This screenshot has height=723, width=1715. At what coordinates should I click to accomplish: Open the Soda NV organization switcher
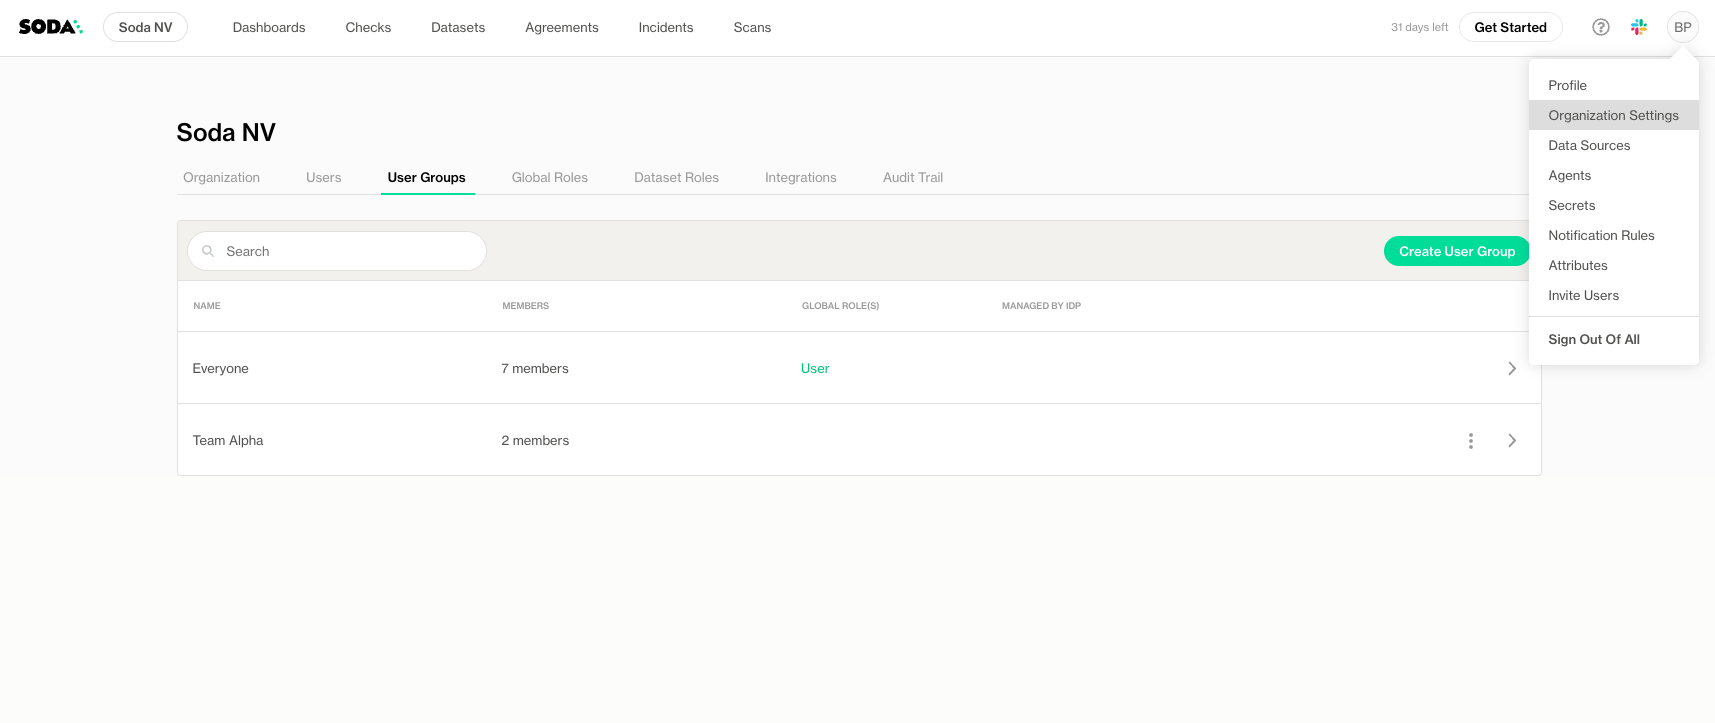[145, 27]
